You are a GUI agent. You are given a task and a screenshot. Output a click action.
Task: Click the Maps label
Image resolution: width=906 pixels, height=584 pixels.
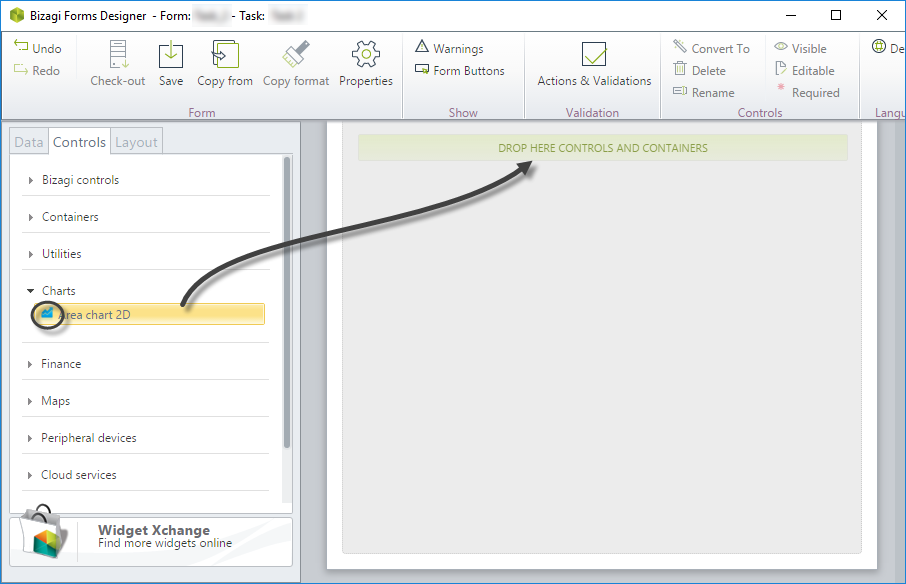click(x=55, y=401)
